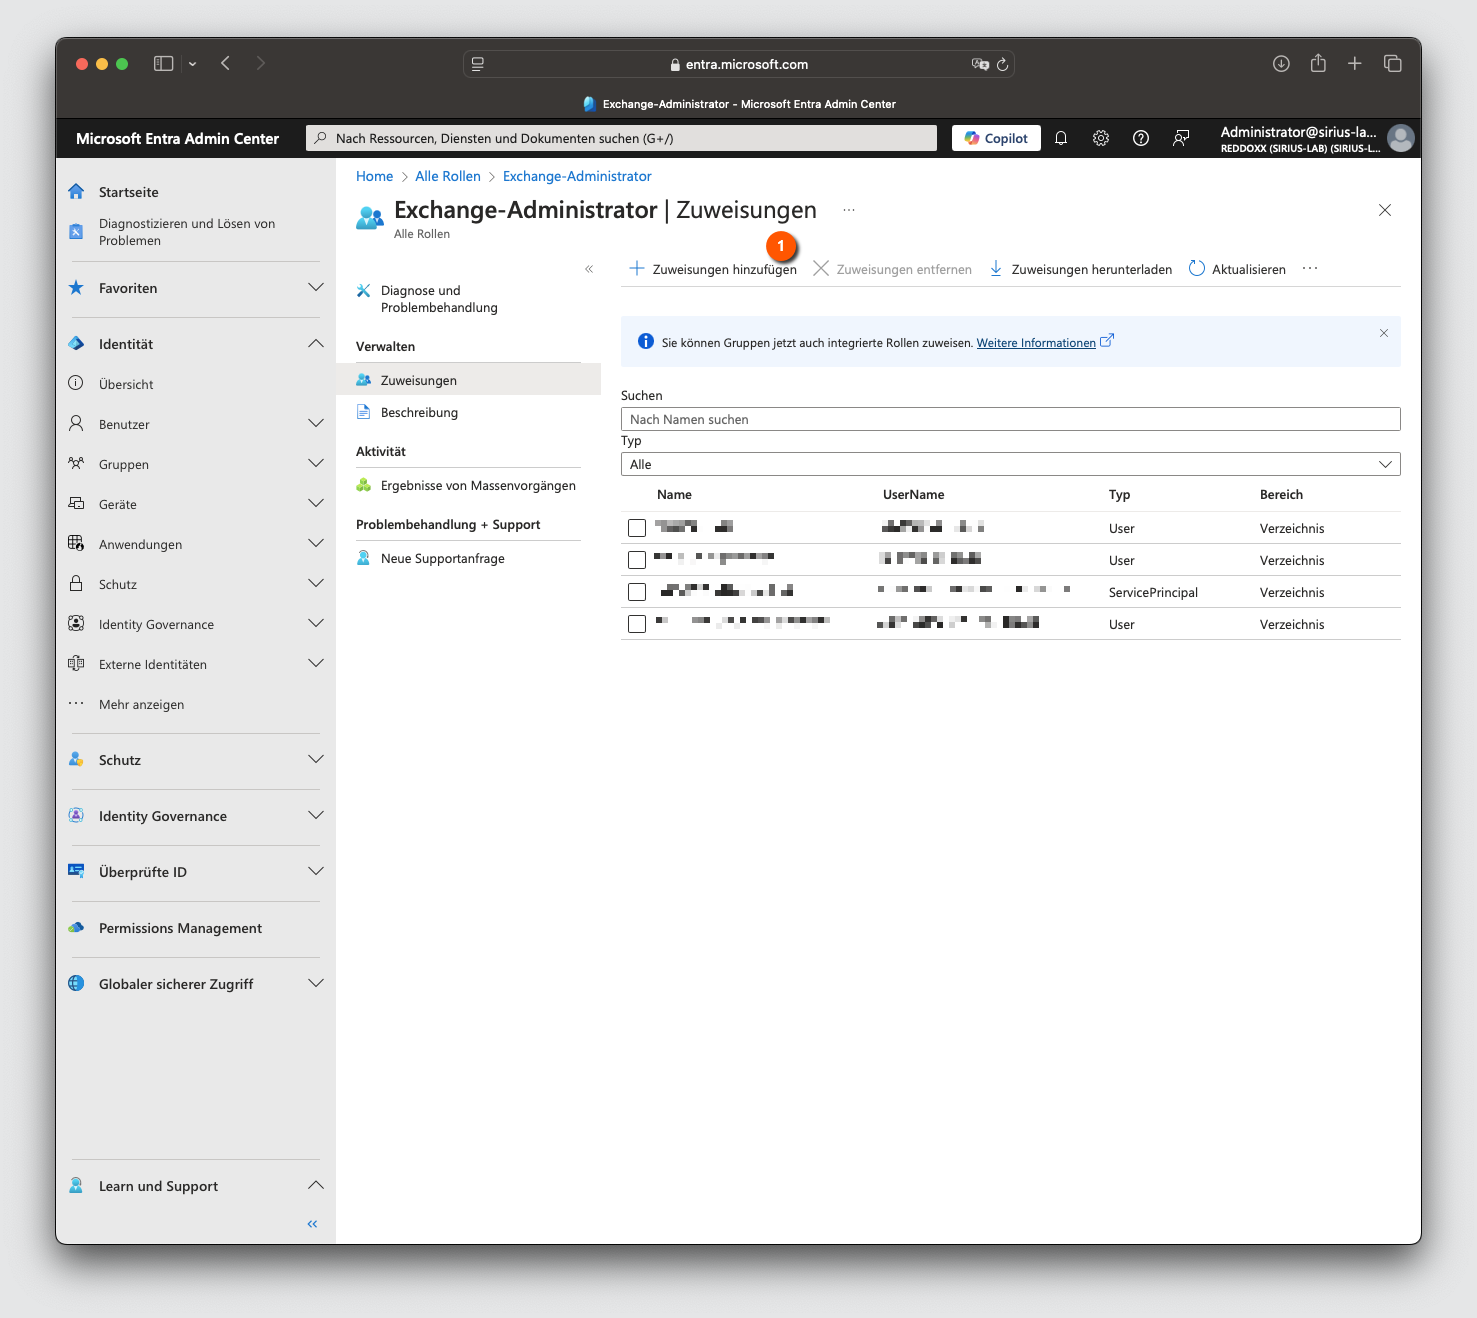1477x1318 pixels.
Task: Open a new tab with the plus icon
Action: (1355, 63)
